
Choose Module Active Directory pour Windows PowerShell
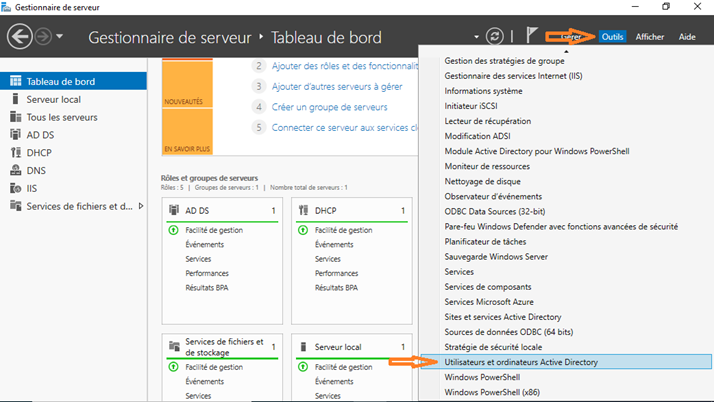[537, 151]
